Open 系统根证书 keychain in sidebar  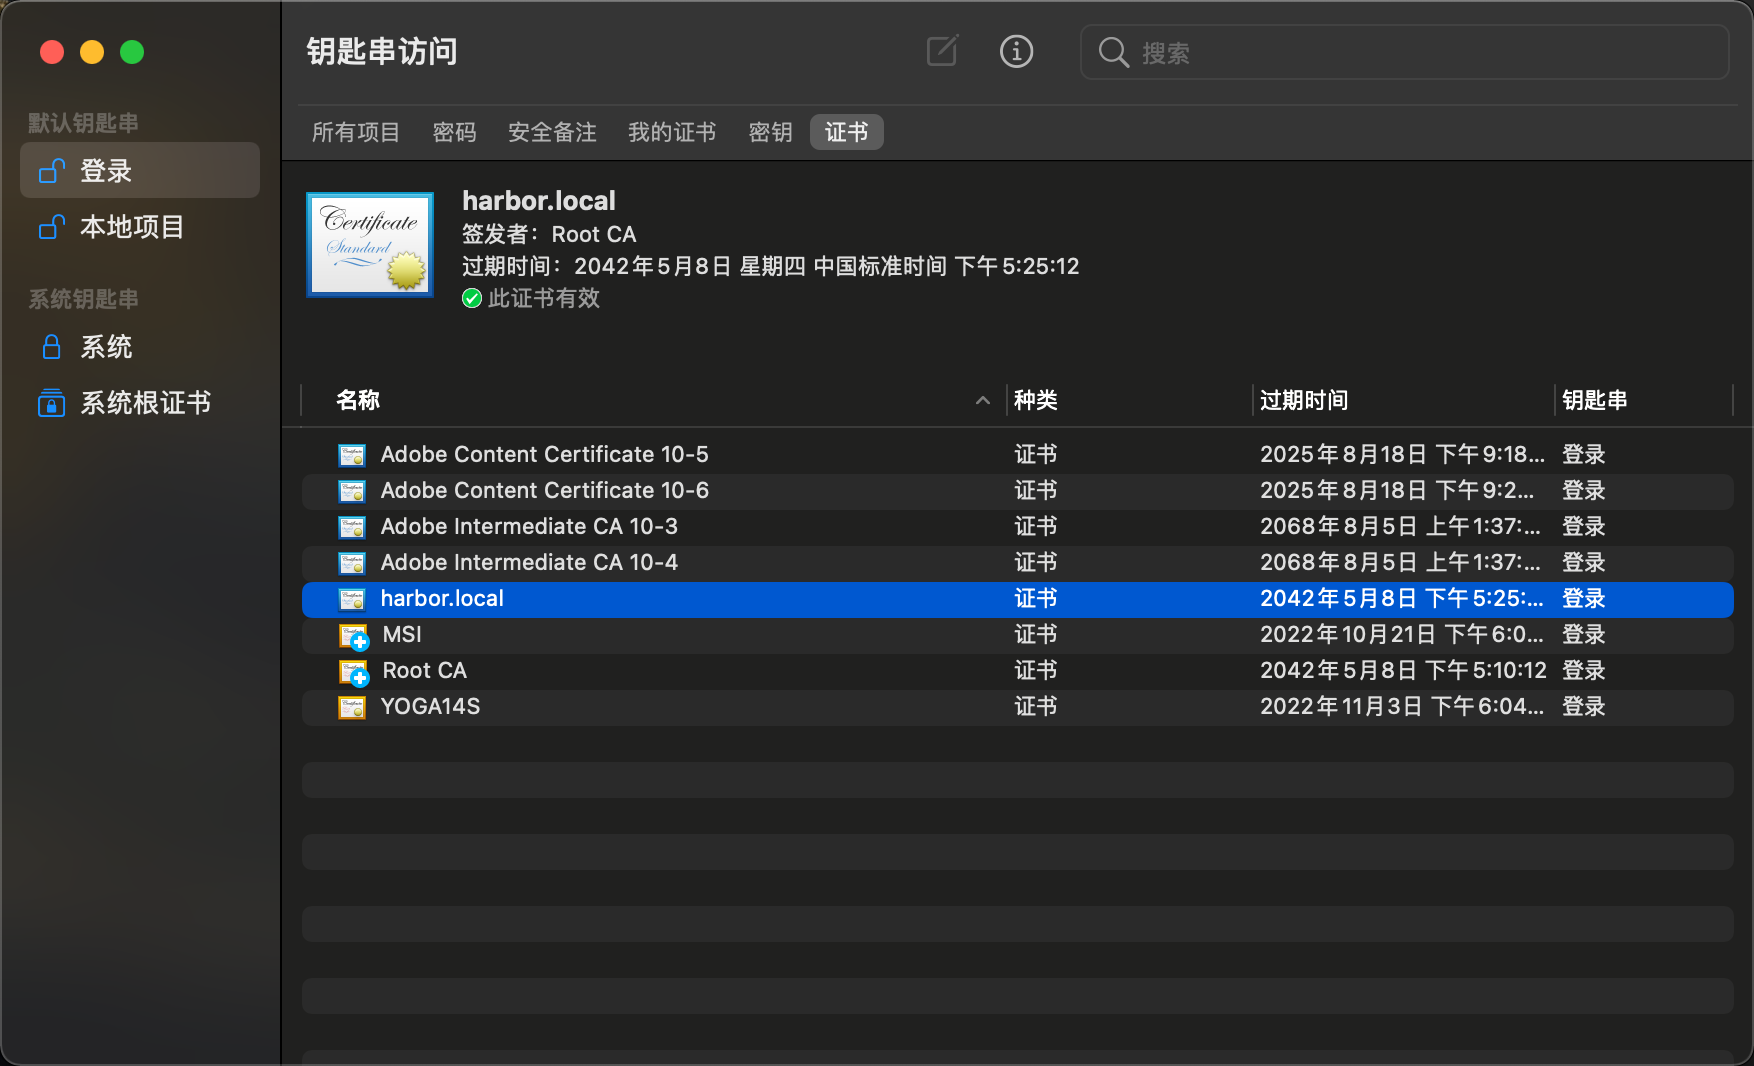(x=145, y=403)
